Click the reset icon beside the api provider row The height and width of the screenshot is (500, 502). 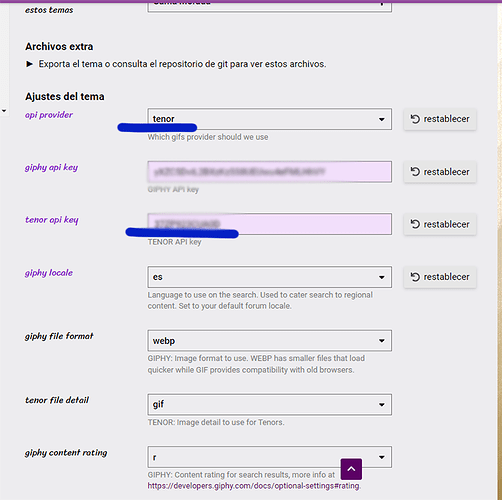(x=415, y=119)
